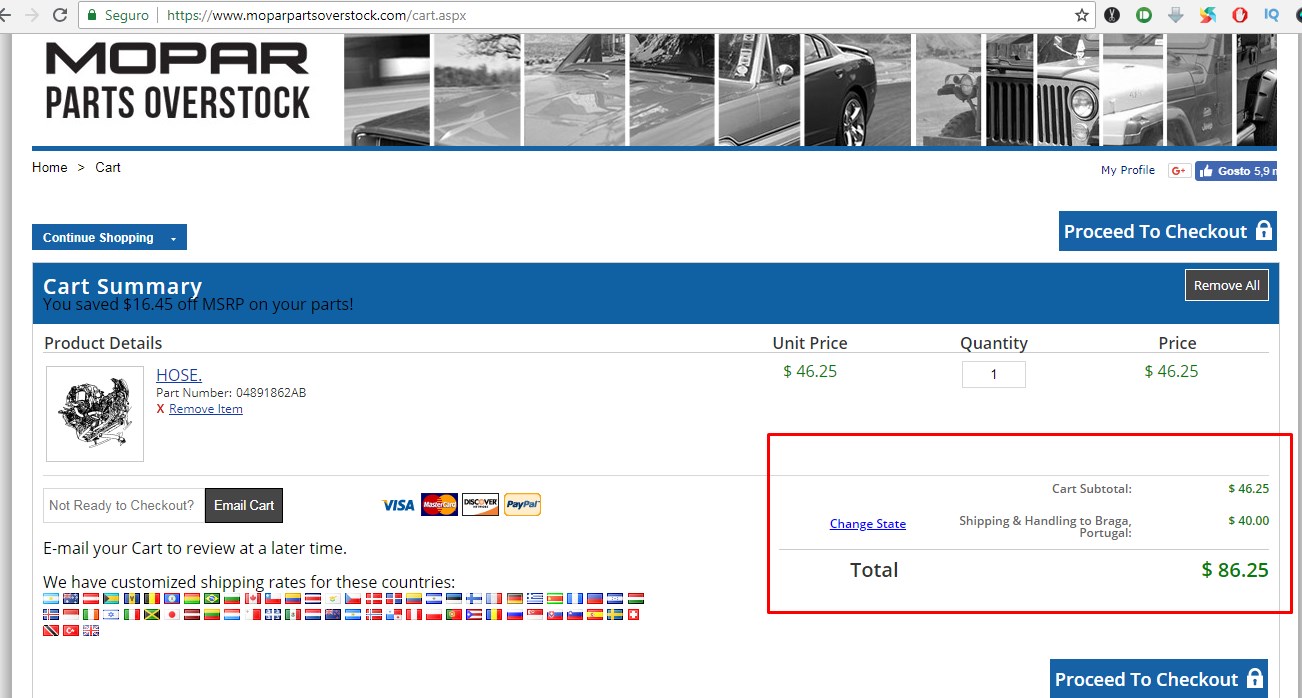Click the Cart breadcrumb label
Image resolution: width=1302 pixels, height=698 pixels.
[108, 167]
